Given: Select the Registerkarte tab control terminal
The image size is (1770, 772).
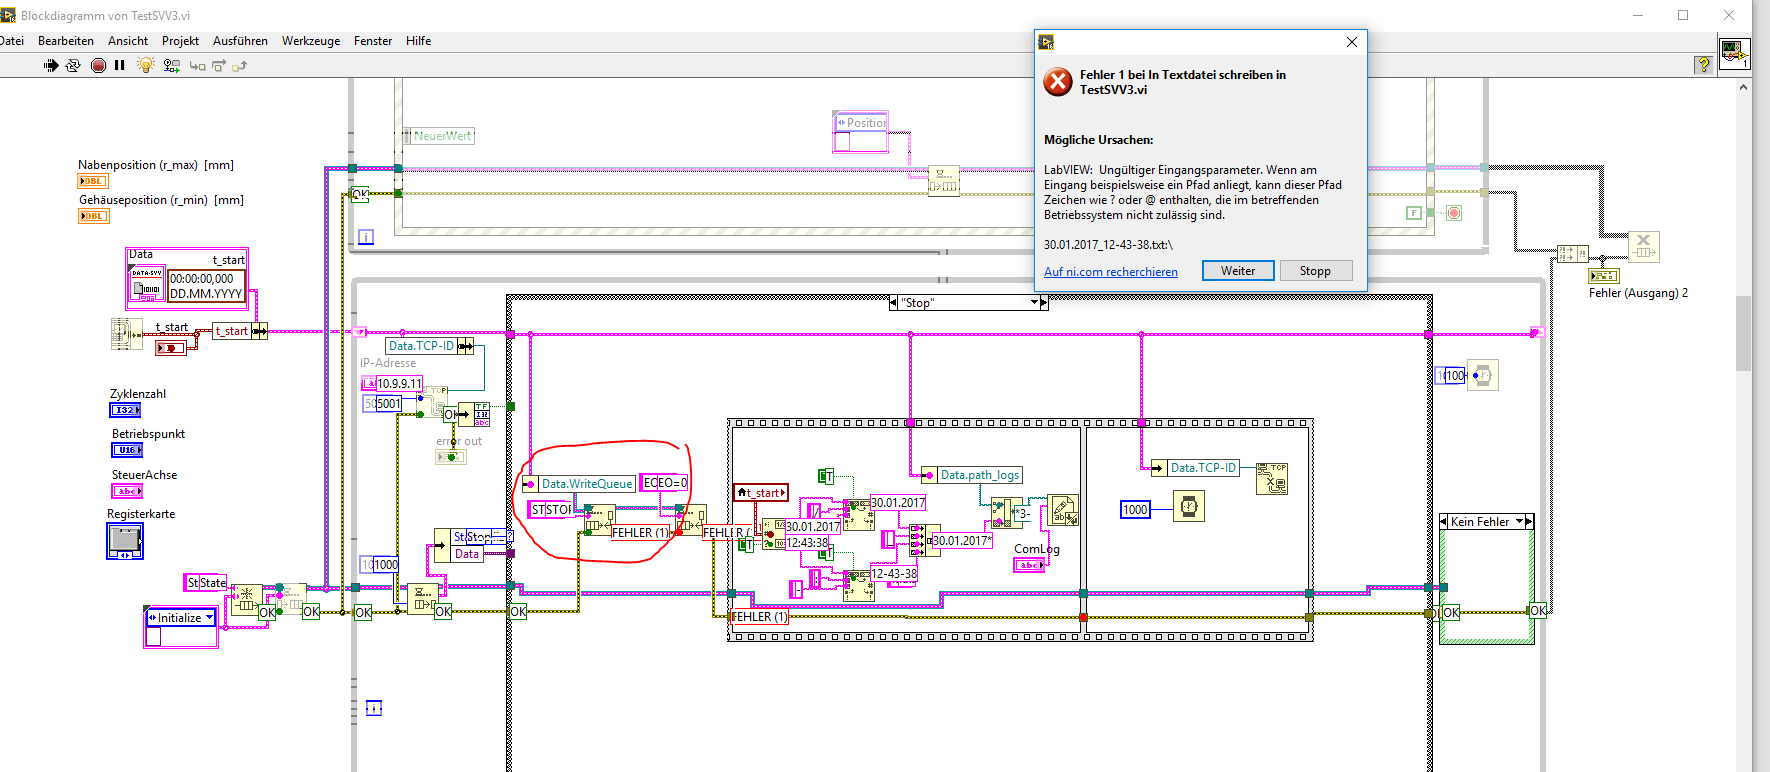Looking at the screenshot, I should (x=125, y=541).
